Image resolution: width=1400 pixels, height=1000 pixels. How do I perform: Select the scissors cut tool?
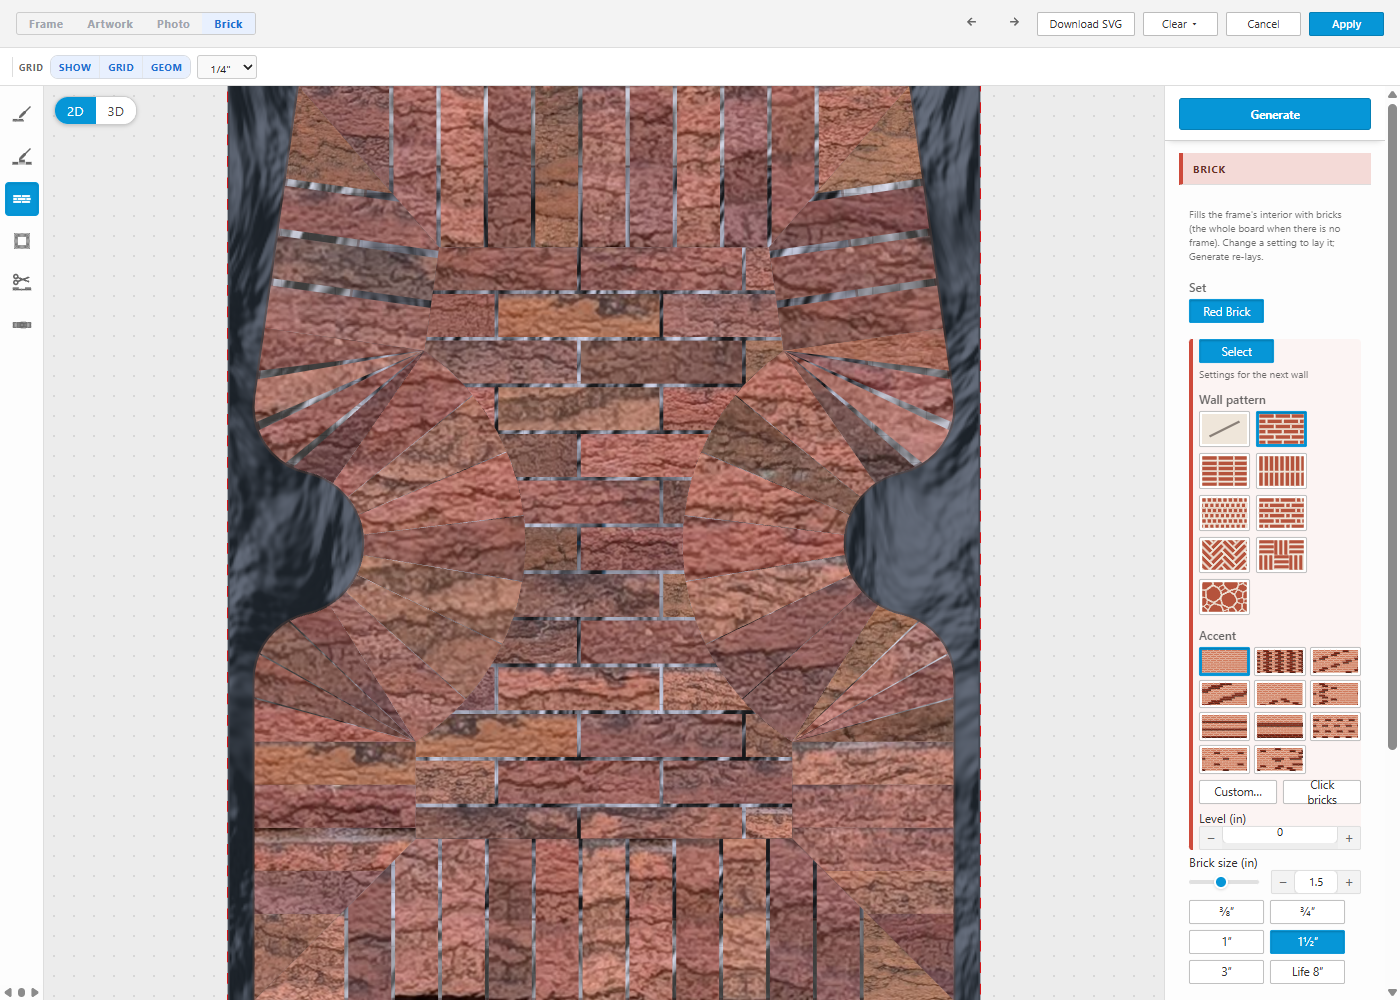[x=22, y=283]
